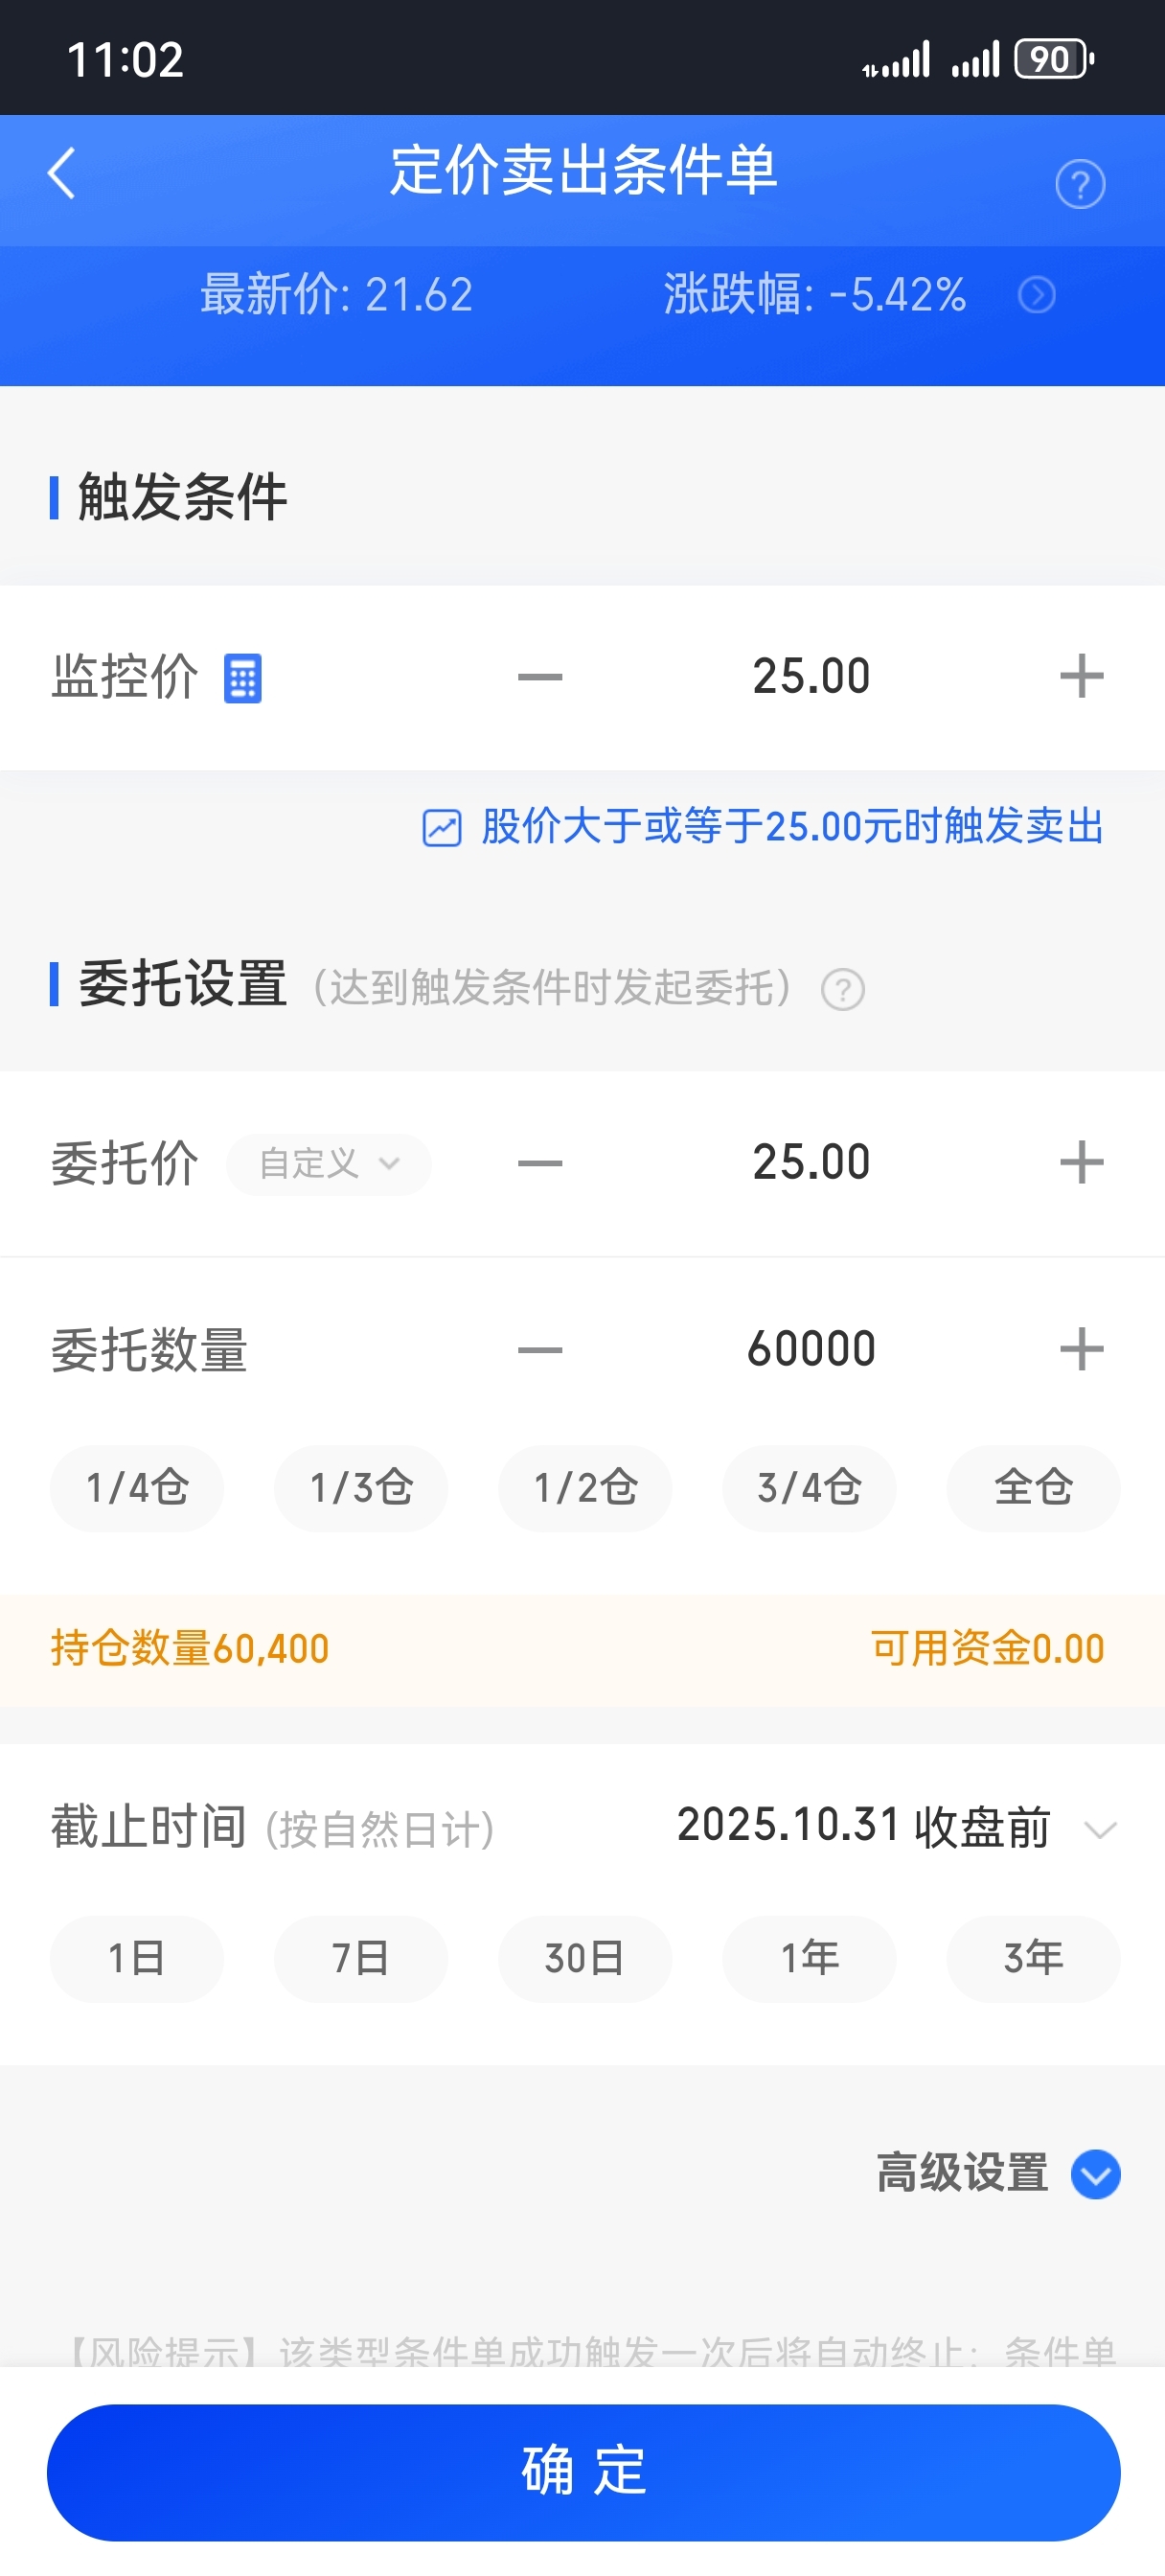Open help icon beside 委托设置

coord(842,990)
